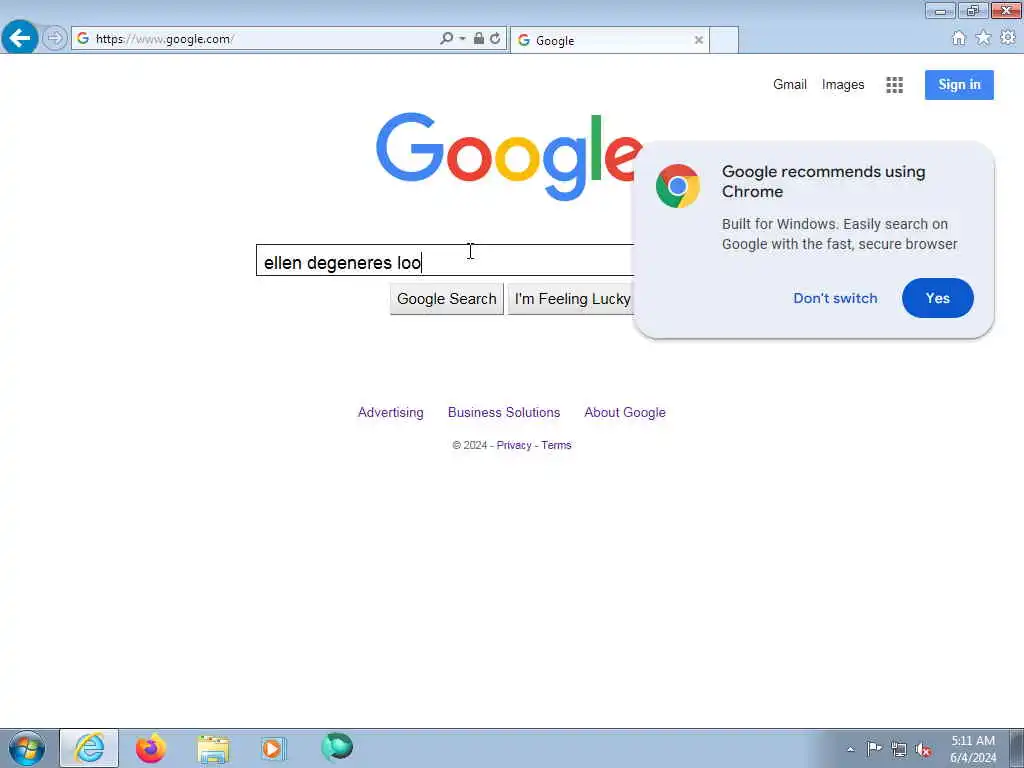Click the Sign in button

point(959,85)
